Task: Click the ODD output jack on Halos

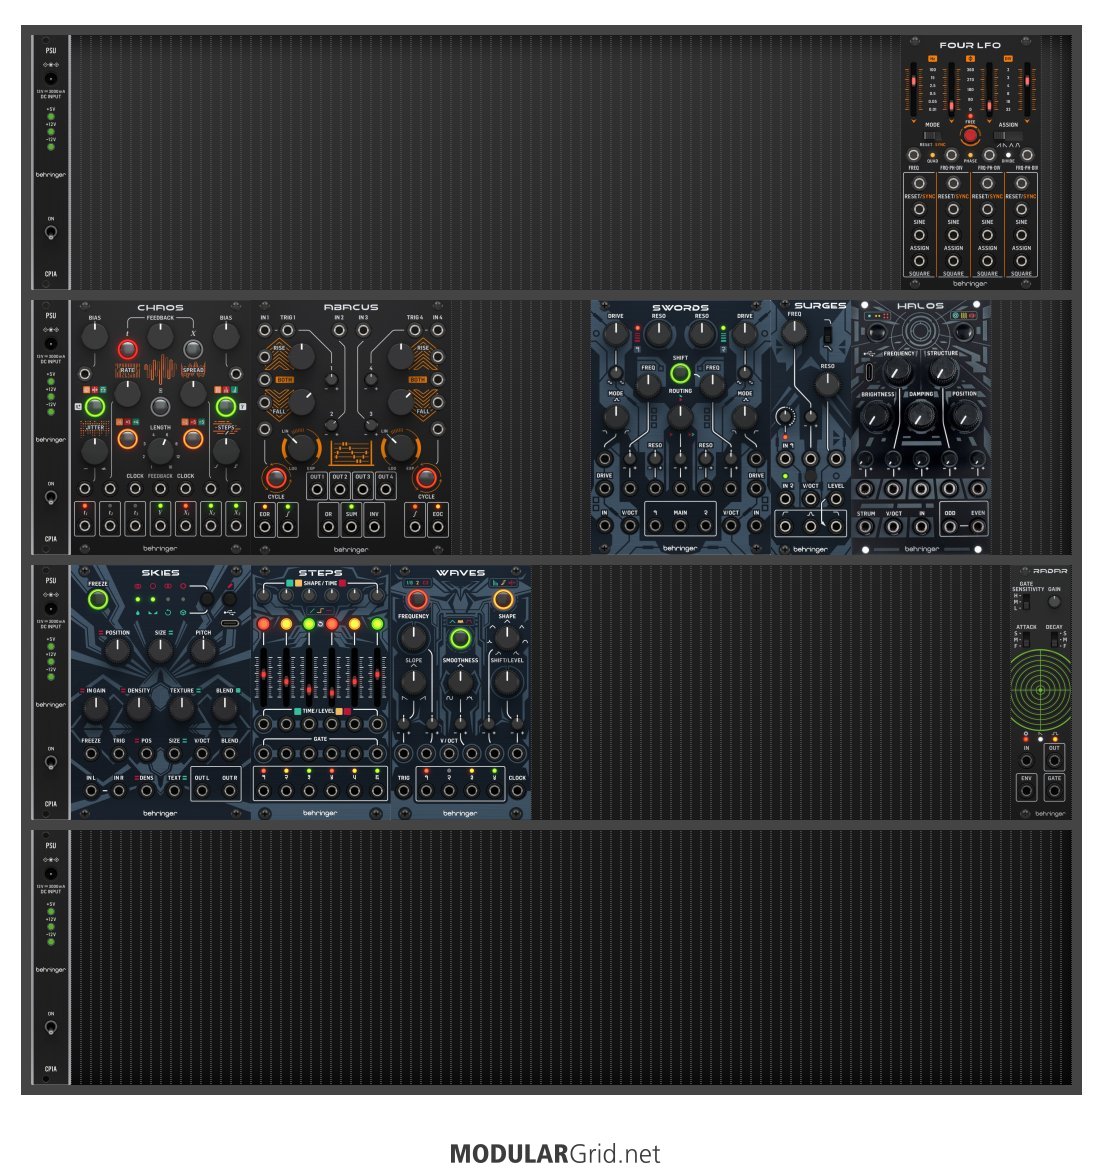Action: pyautogui.click(x=950, y=527)
